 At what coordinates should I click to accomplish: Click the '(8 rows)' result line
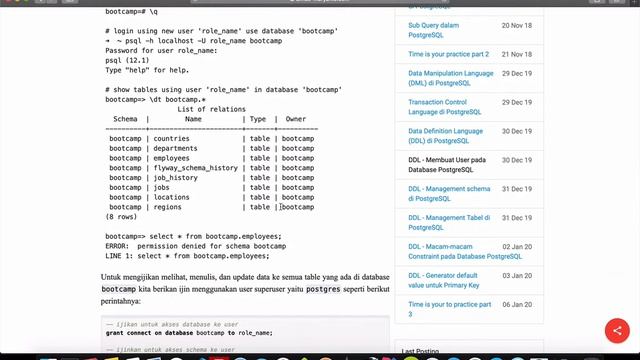pos(121,217)
